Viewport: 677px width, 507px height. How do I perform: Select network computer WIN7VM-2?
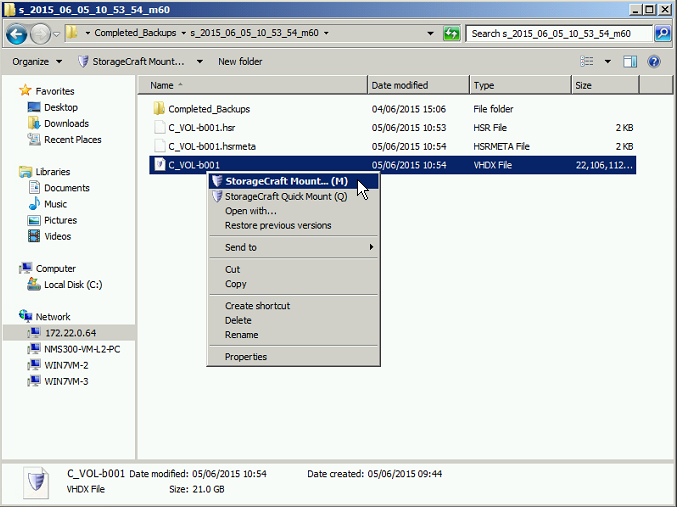point(58,365)
